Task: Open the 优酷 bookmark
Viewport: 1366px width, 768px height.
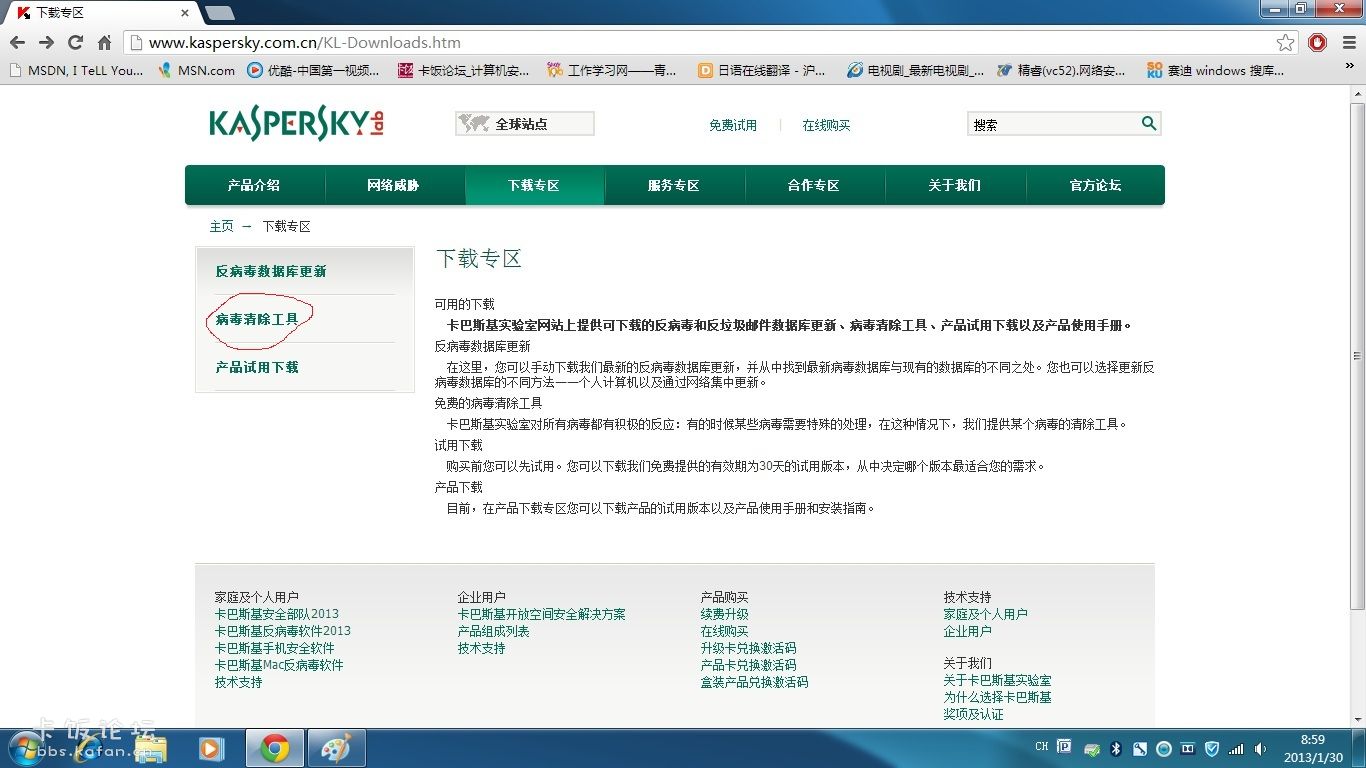Action: pos(313,70)
